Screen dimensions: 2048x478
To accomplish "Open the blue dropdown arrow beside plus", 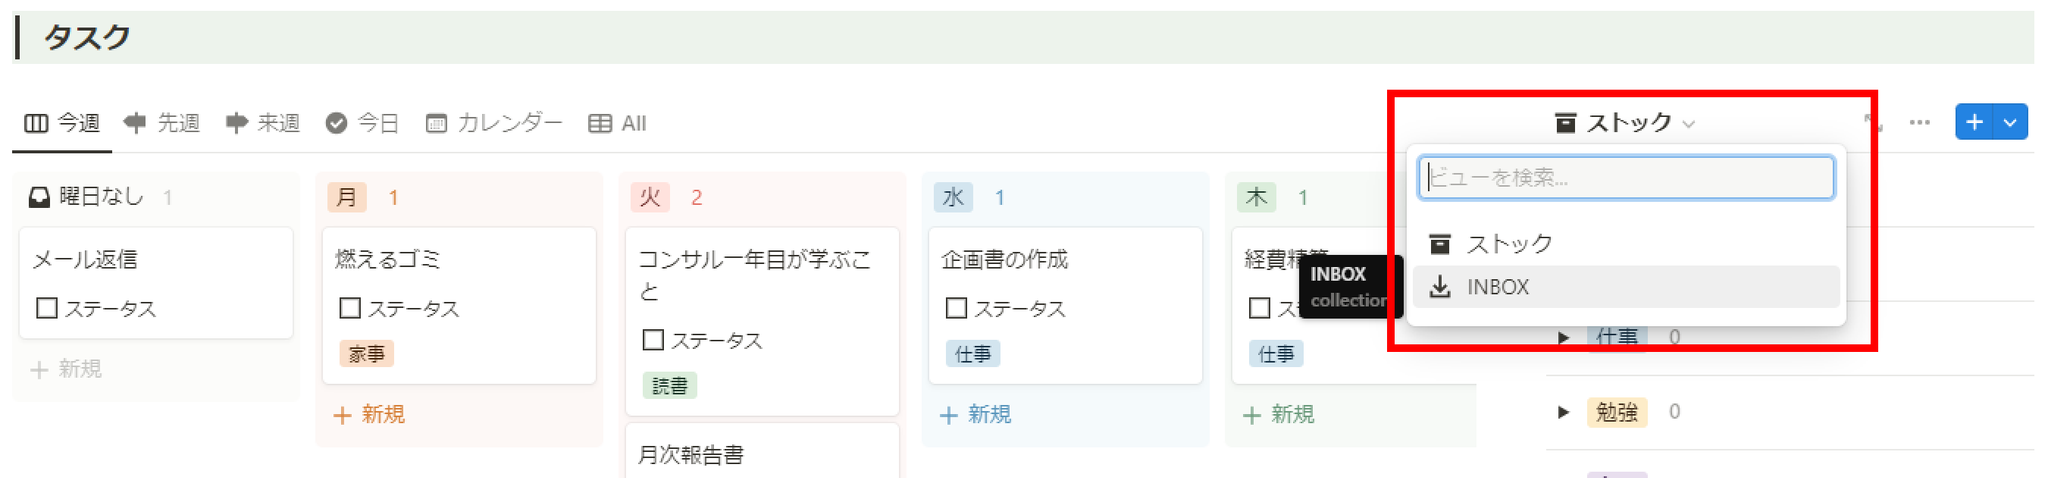I will click(2010, 123).
